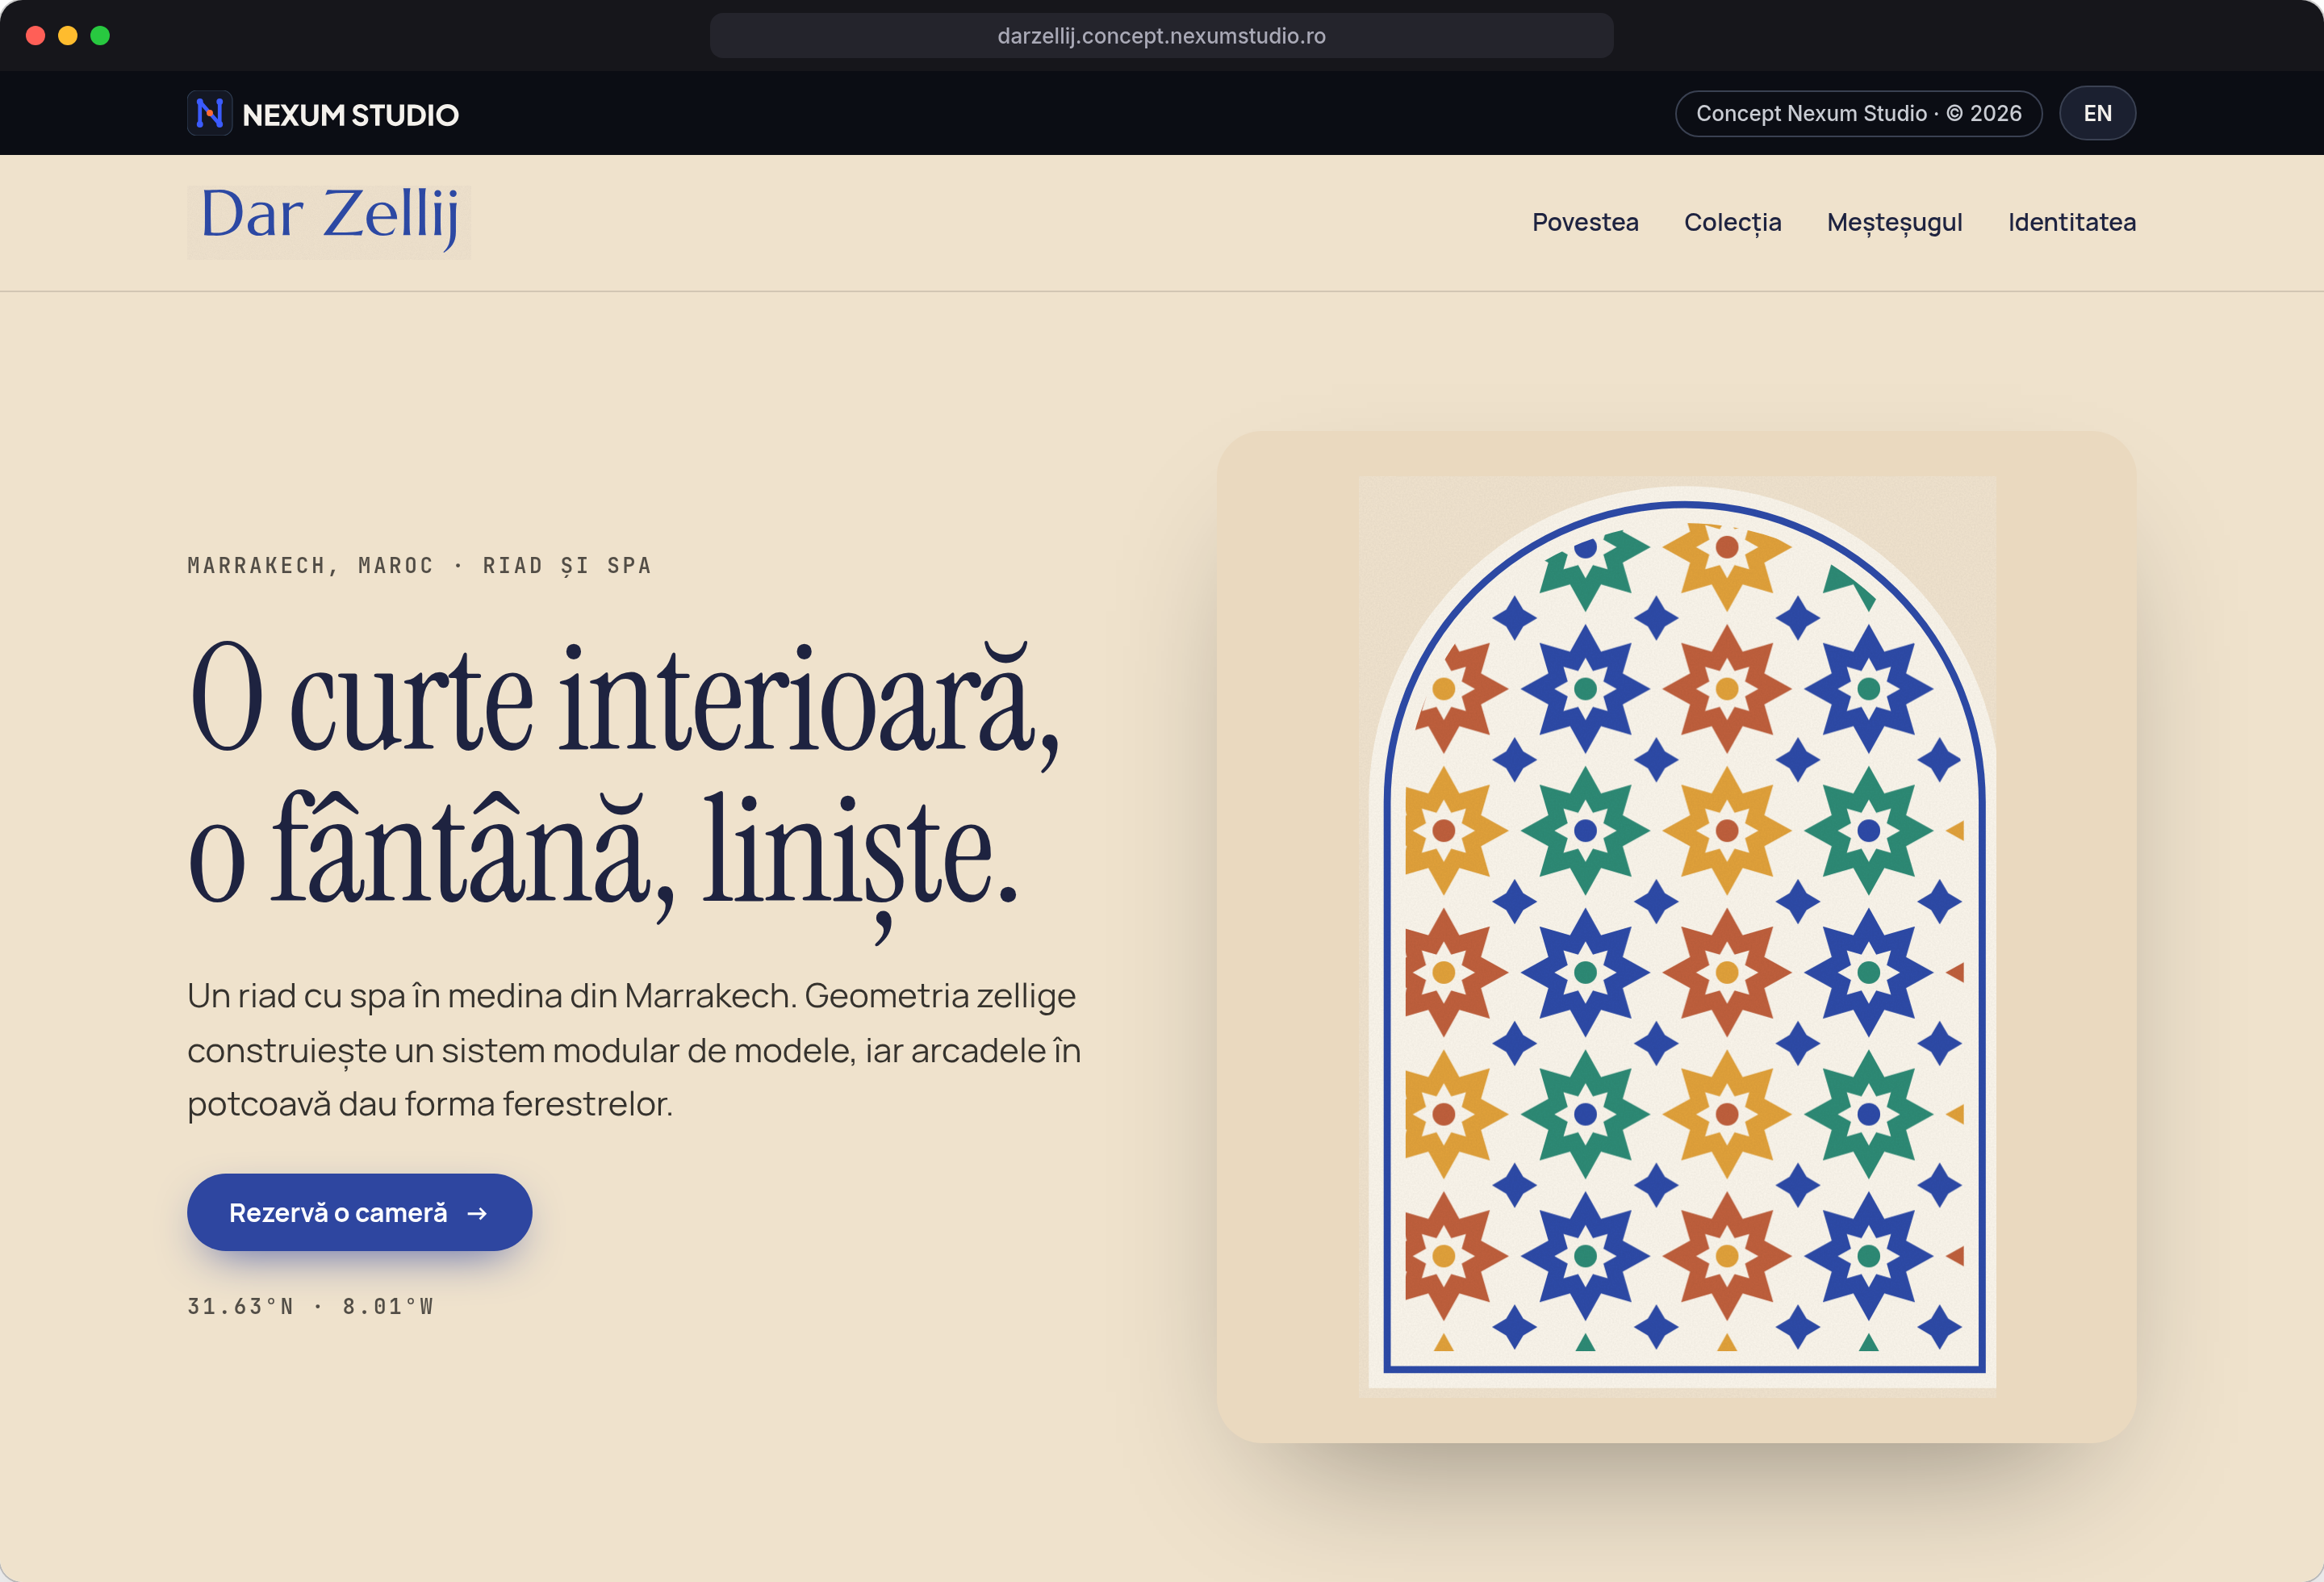Click the paragraph starting Un riad cu spa
The image size is (2324, 1582).
coord(634,1050)
